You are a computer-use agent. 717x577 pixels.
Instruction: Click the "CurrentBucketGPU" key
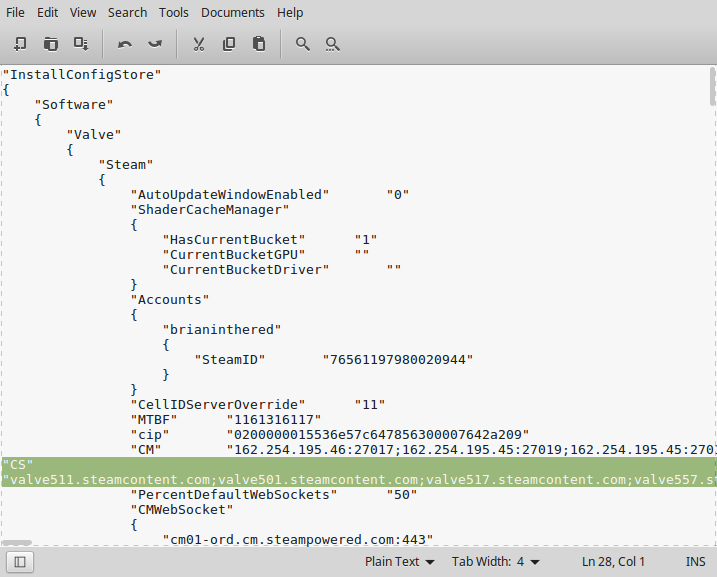234,255
